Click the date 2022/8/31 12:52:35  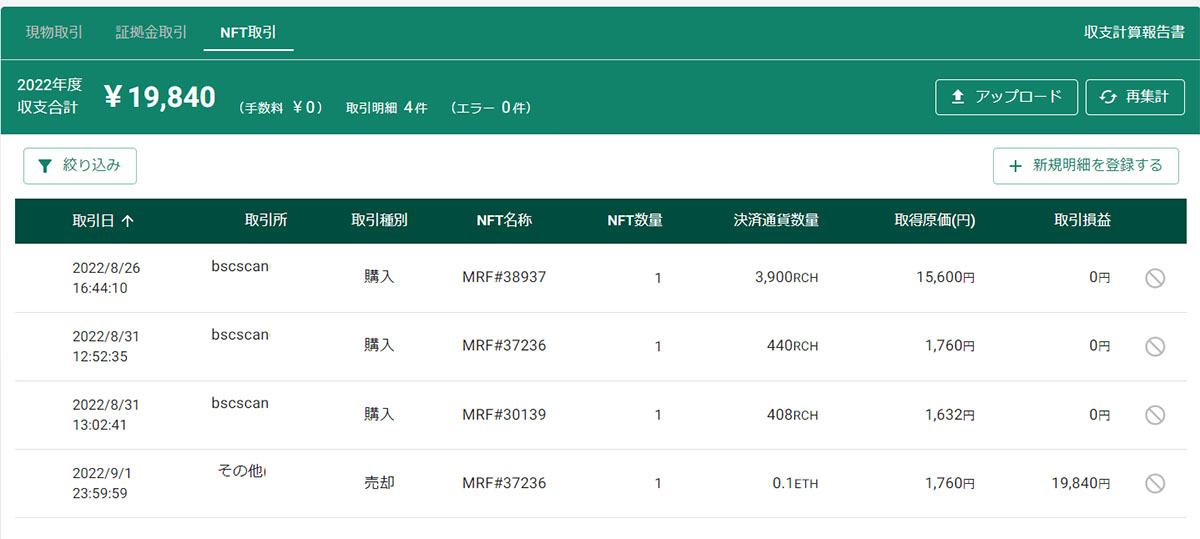pyautogui.click(x=106, y=346)
